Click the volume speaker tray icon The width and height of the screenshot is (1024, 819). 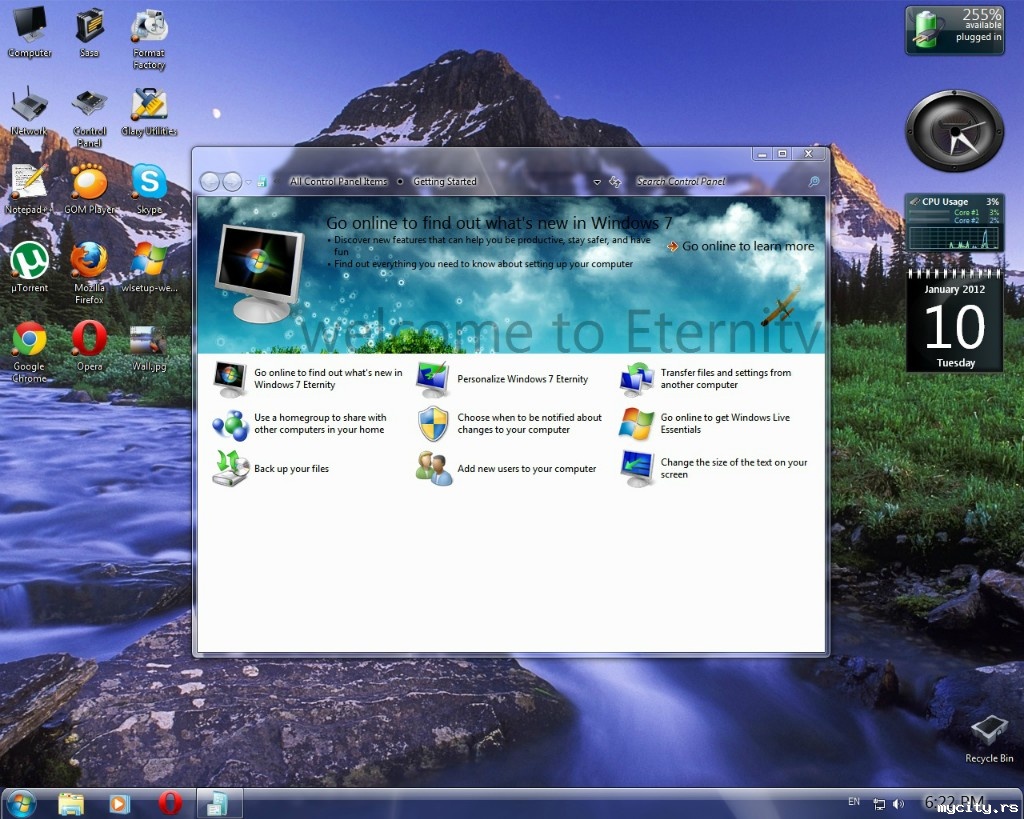(x=899, y=804)
